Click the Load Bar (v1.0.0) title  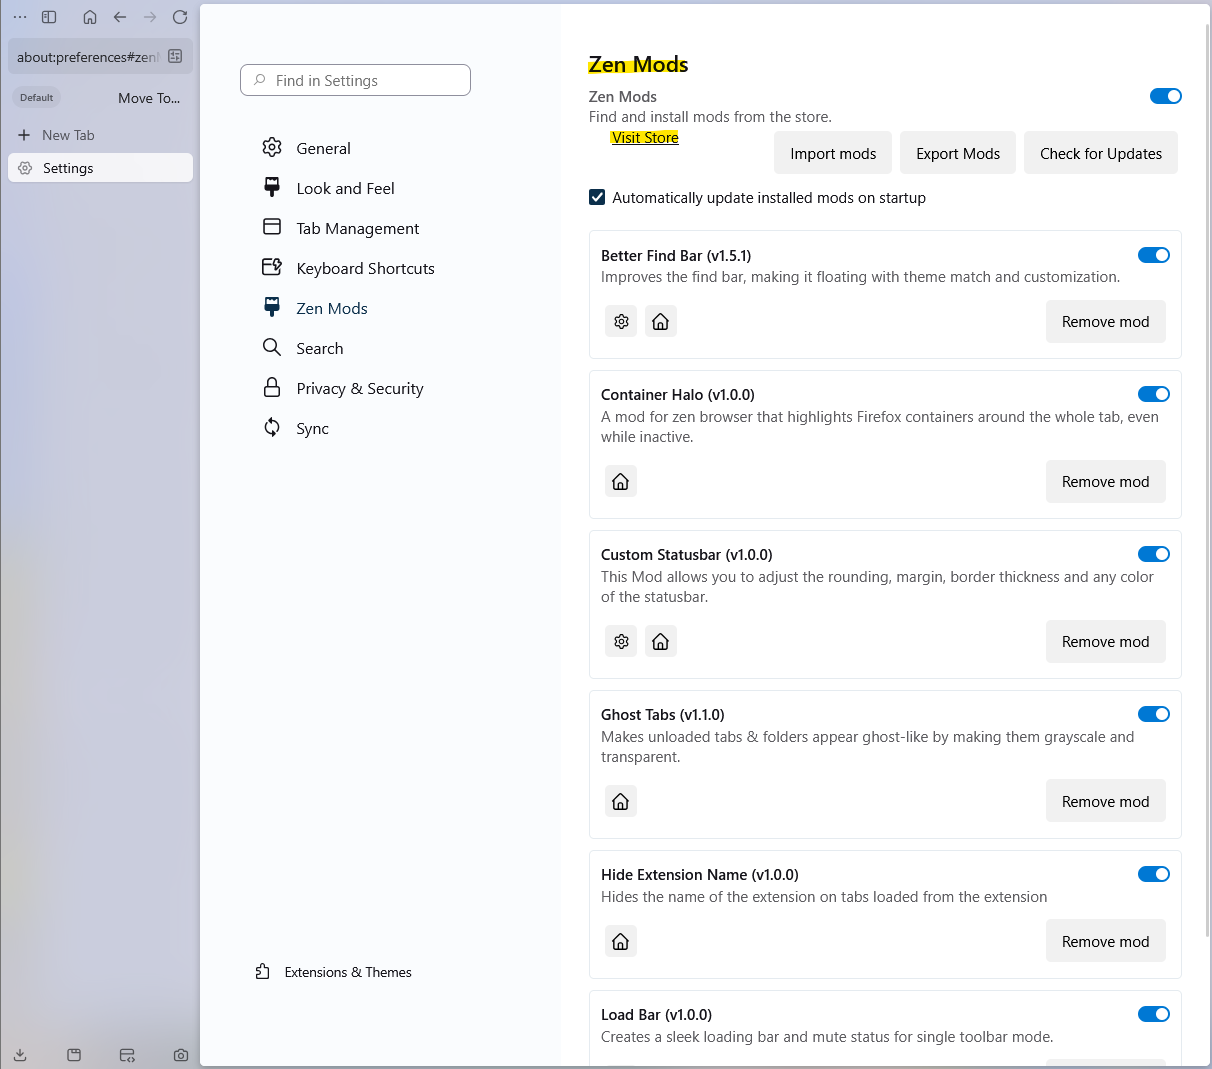[x=656, y=1014]
